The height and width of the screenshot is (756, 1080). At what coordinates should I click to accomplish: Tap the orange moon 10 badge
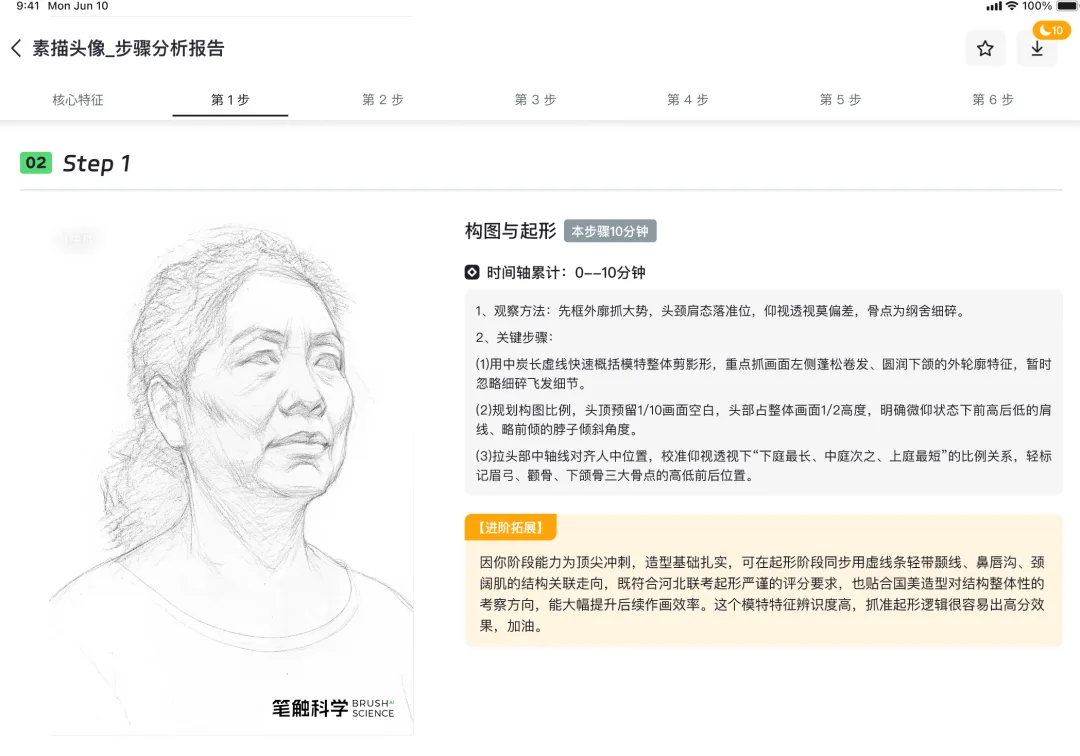(1051, 30)
